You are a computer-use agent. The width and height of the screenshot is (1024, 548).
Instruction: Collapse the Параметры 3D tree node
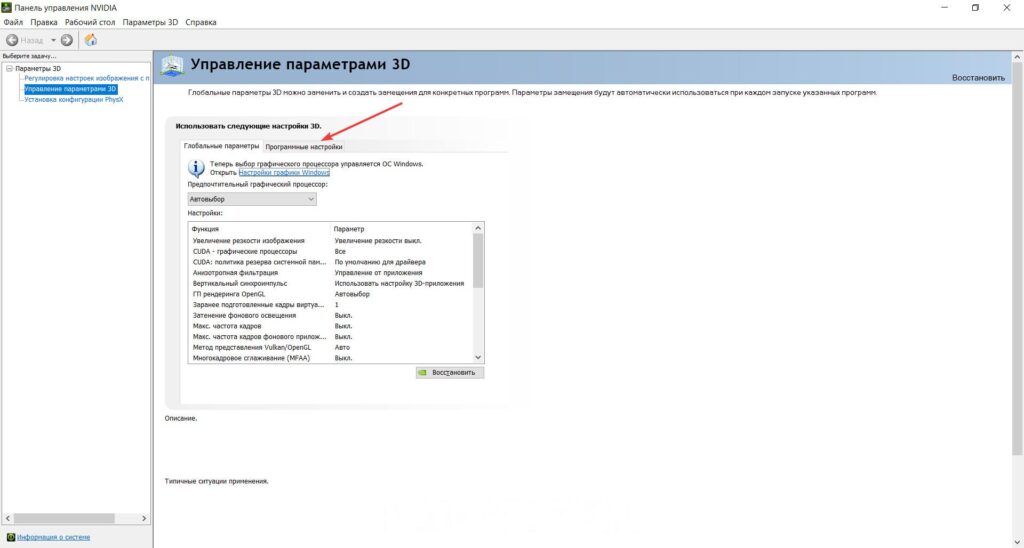(x=9, y=69)
